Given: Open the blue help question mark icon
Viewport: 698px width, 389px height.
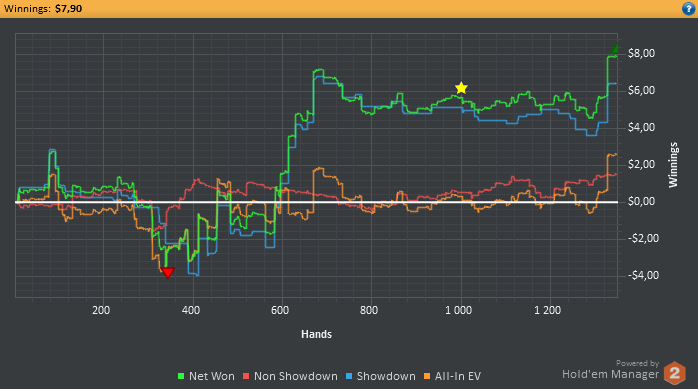Looking at the screenshot, I should [688, 8].
